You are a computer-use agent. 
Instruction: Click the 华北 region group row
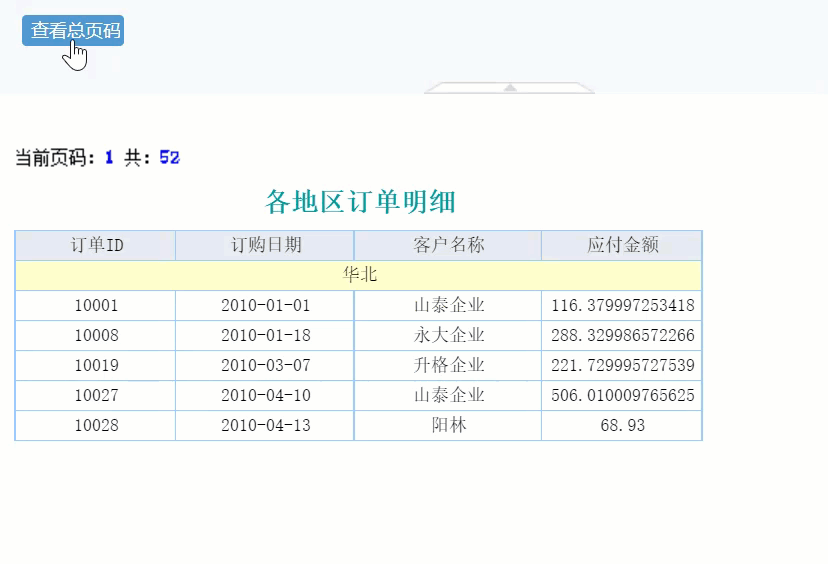pos(359,275)
